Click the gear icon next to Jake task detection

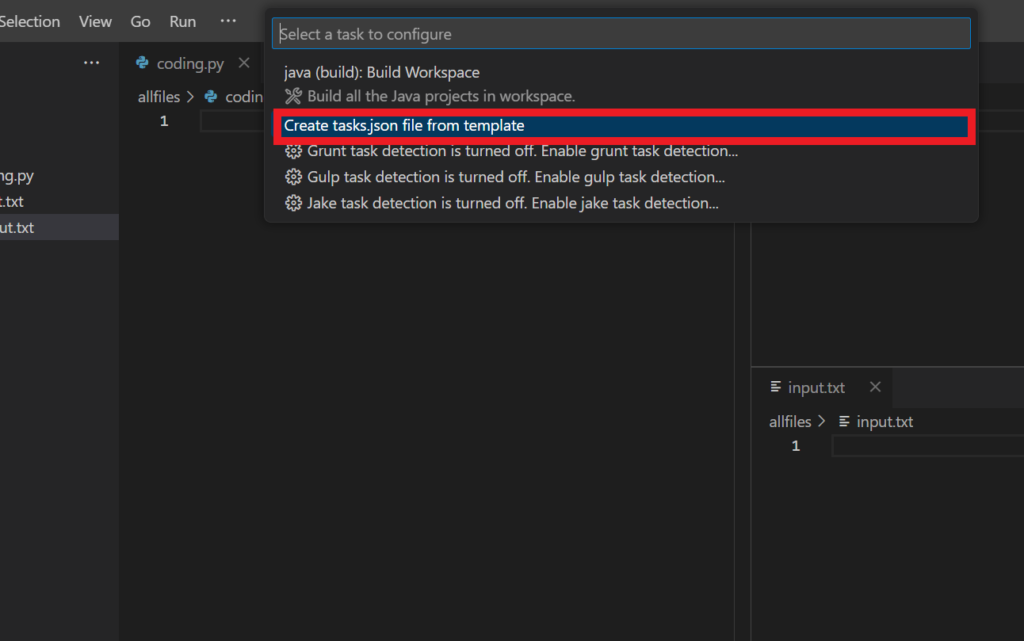pyautogui.click(x=293, y=203)
